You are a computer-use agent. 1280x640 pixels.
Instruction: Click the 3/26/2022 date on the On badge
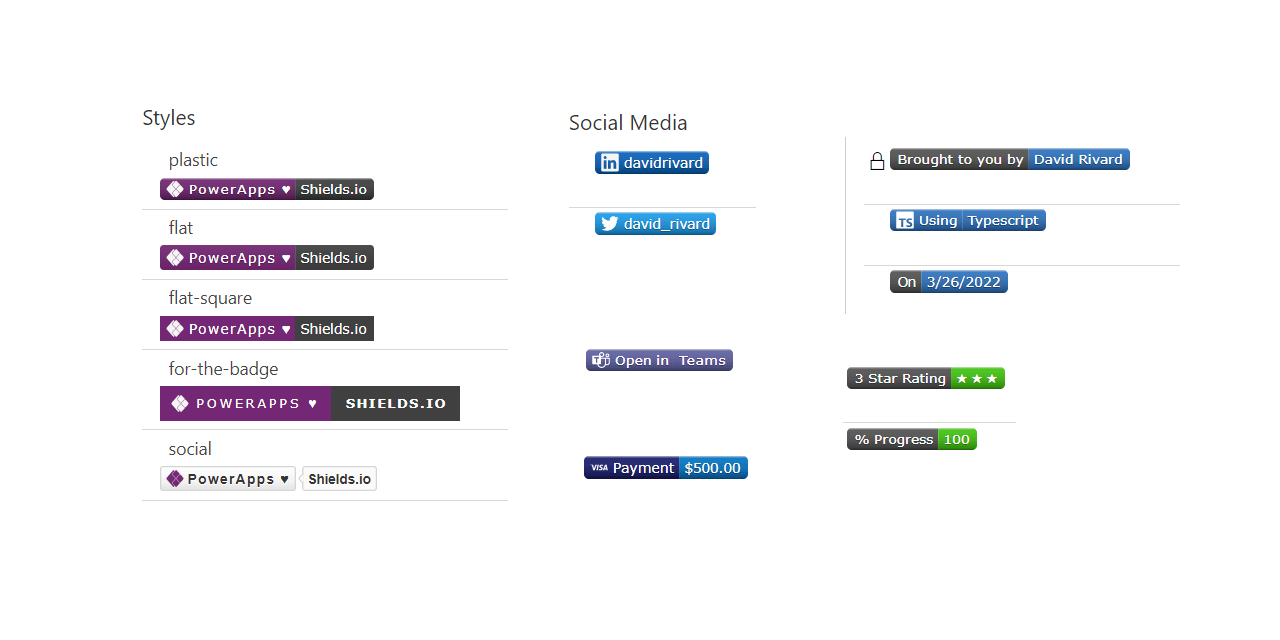coord(963,281)
